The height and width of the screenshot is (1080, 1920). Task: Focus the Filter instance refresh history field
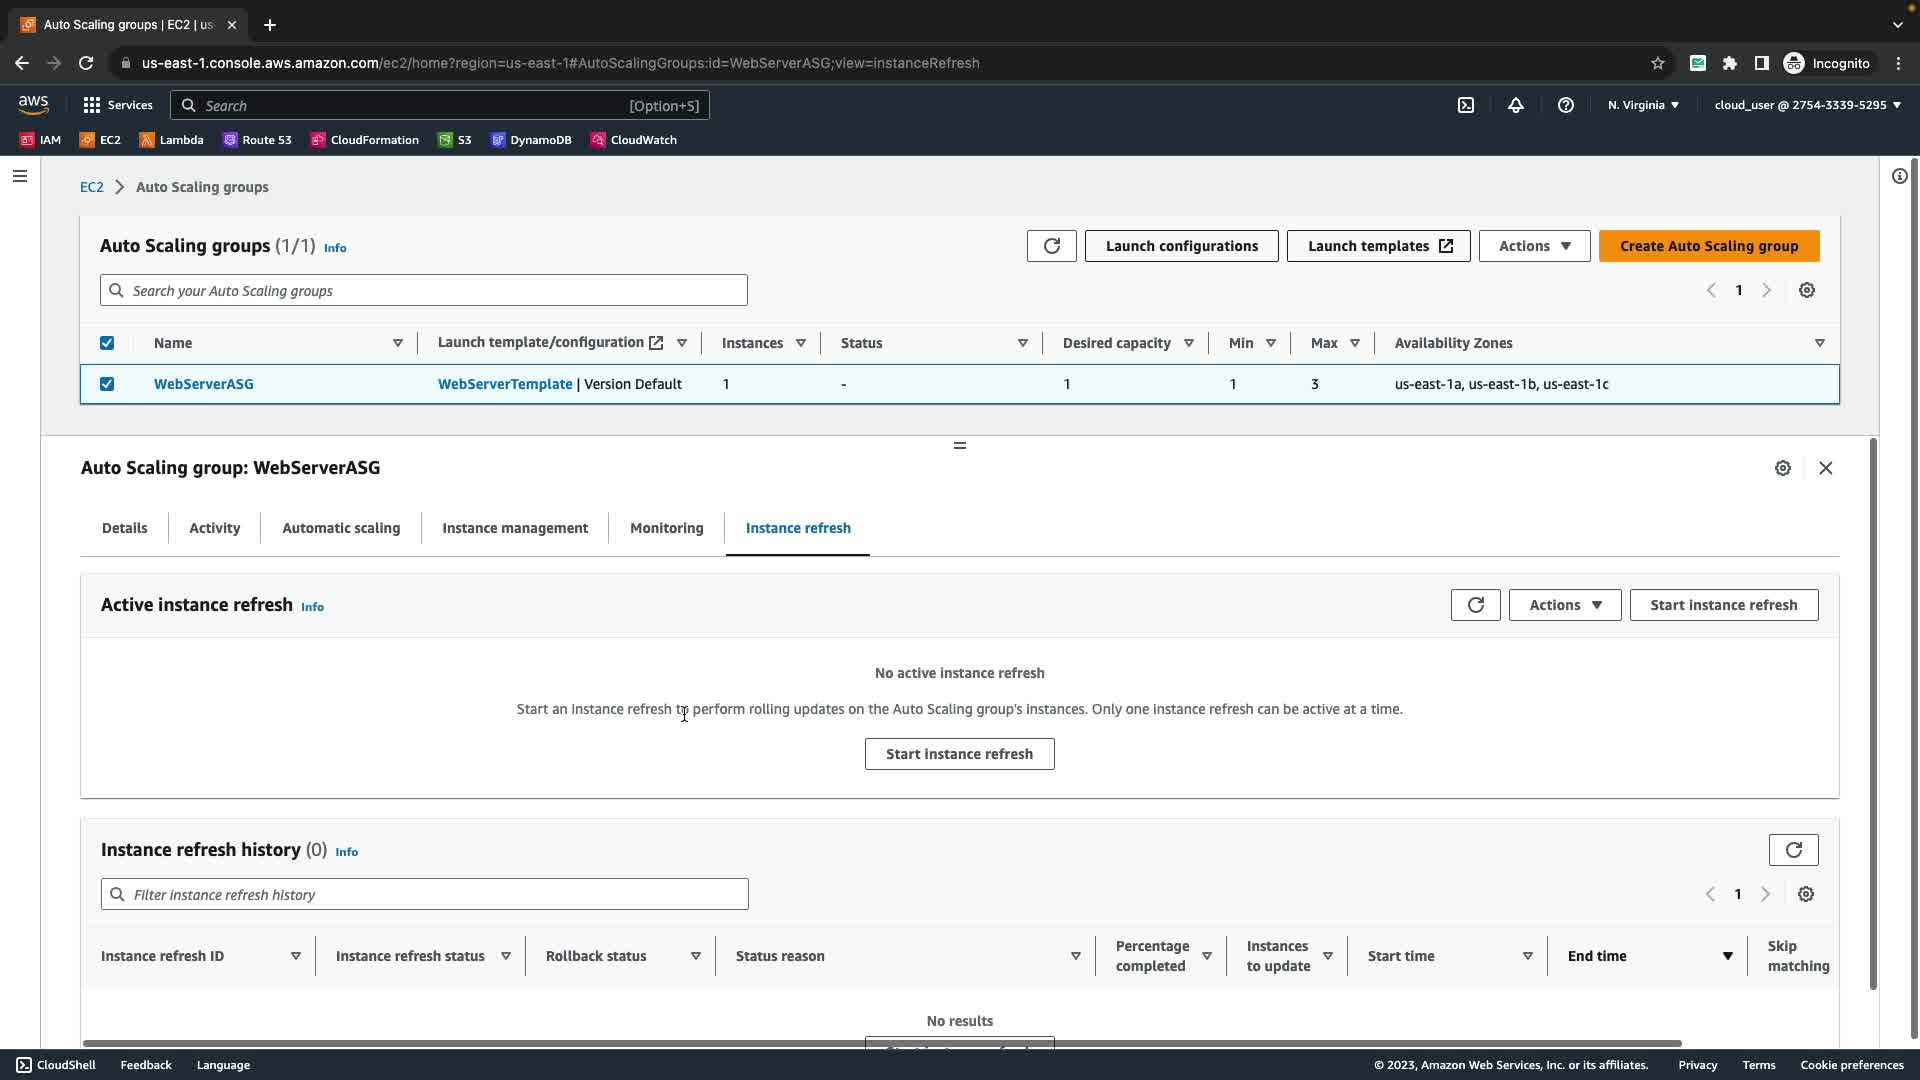pyautogui.click(x=425, y=895)
